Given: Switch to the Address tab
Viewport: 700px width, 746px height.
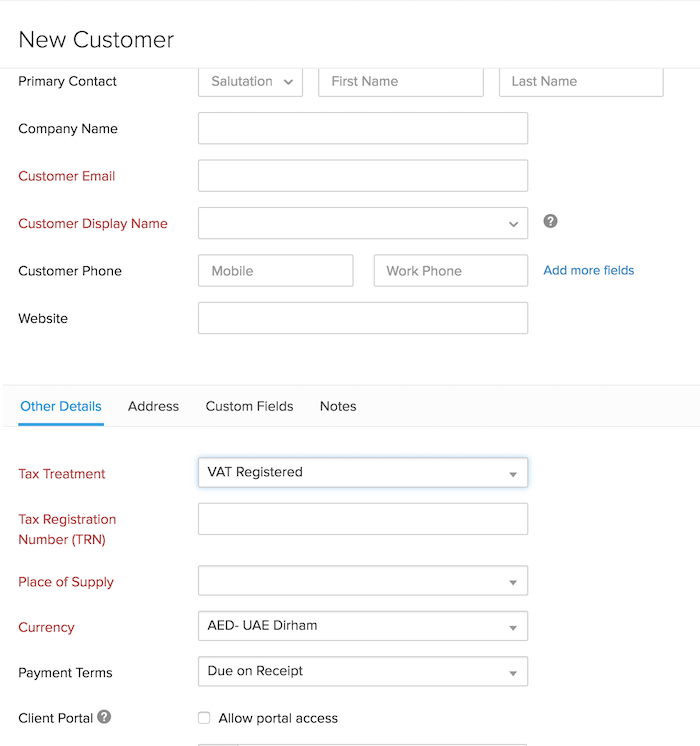Looking at the screenshot, I should [x=153, y=406].
